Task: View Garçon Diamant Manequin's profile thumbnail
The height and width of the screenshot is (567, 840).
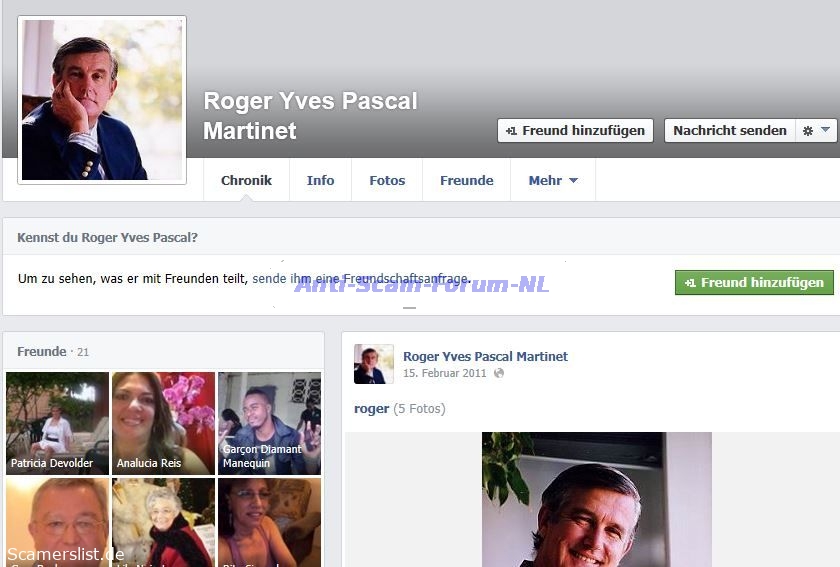Action: coord(269,423)
